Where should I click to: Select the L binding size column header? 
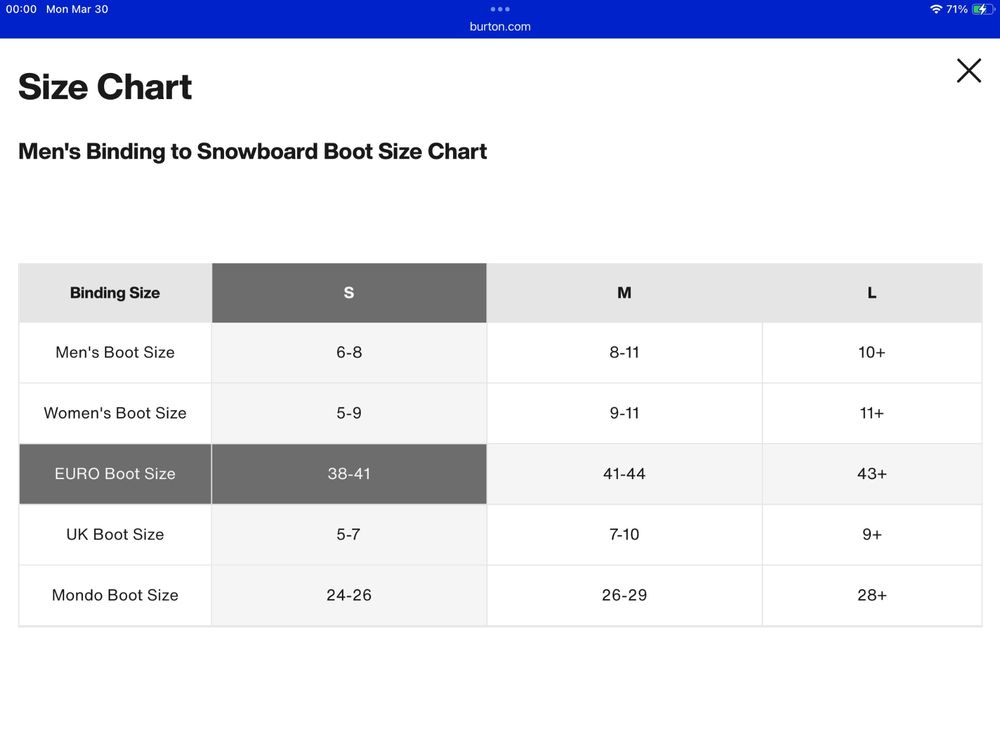[872, 293]
